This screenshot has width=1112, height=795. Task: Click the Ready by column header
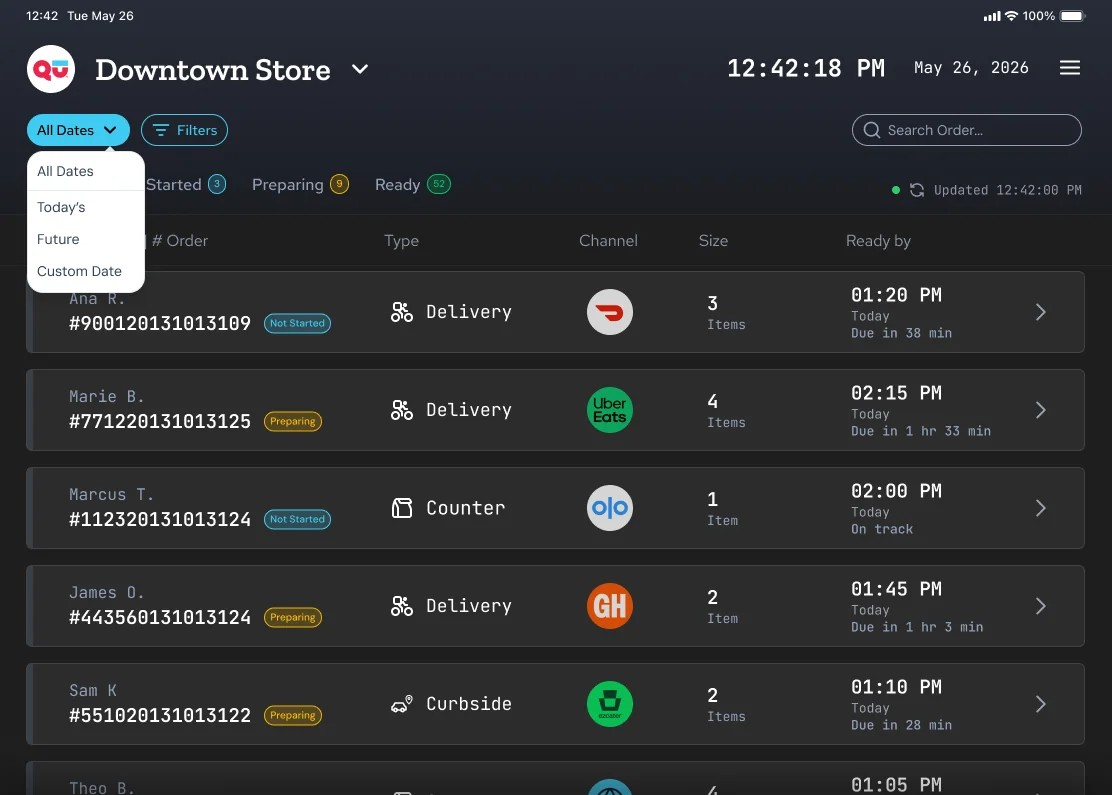pos(878,240)
